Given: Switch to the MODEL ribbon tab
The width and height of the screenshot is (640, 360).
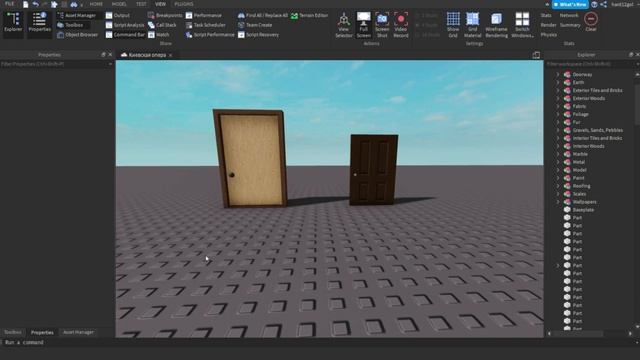Looking at the screenshot, I should (x=119, y=4).
